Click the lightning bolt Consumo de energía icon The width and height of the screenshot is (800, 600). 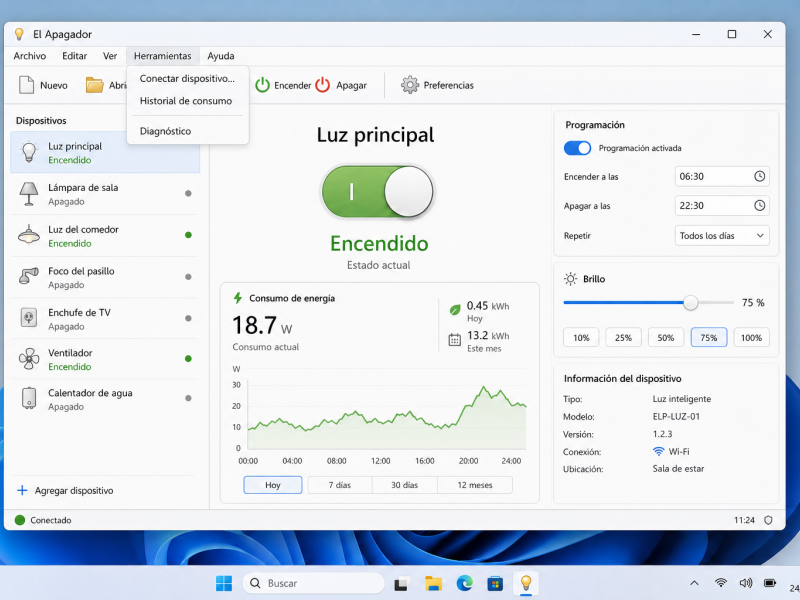[x=237, y=298]
